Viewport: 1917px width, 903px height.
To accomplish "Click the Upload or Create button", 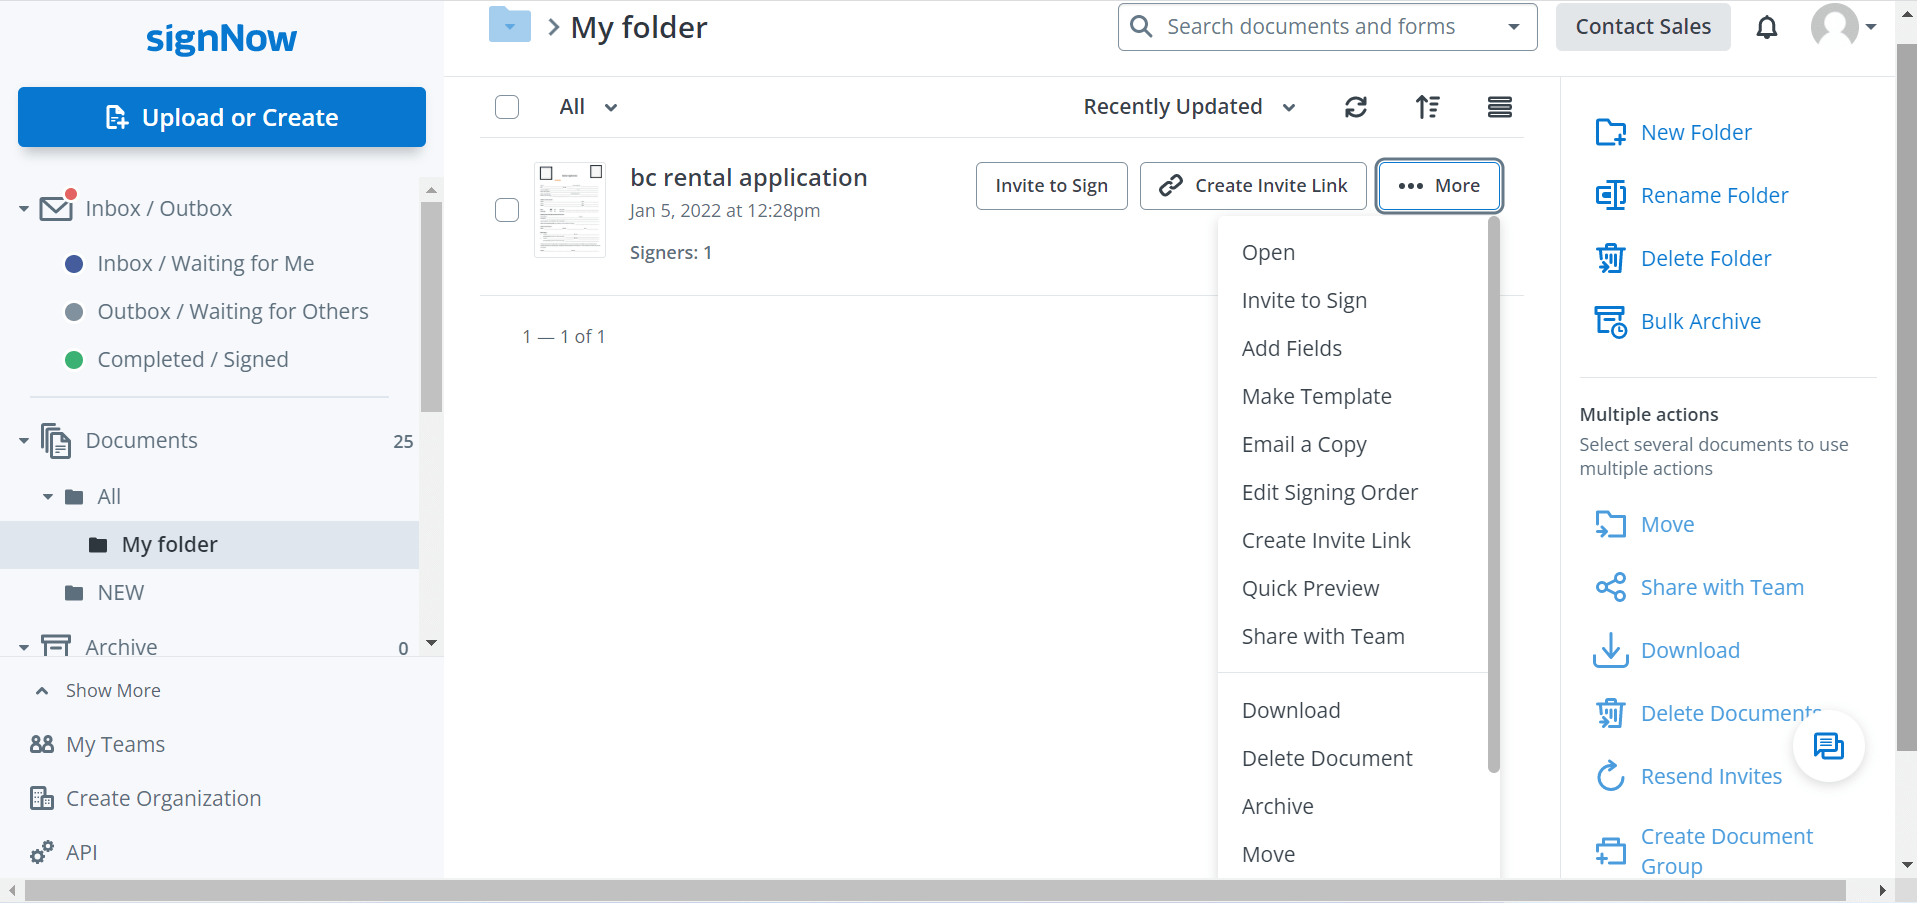I will (221, 117).
